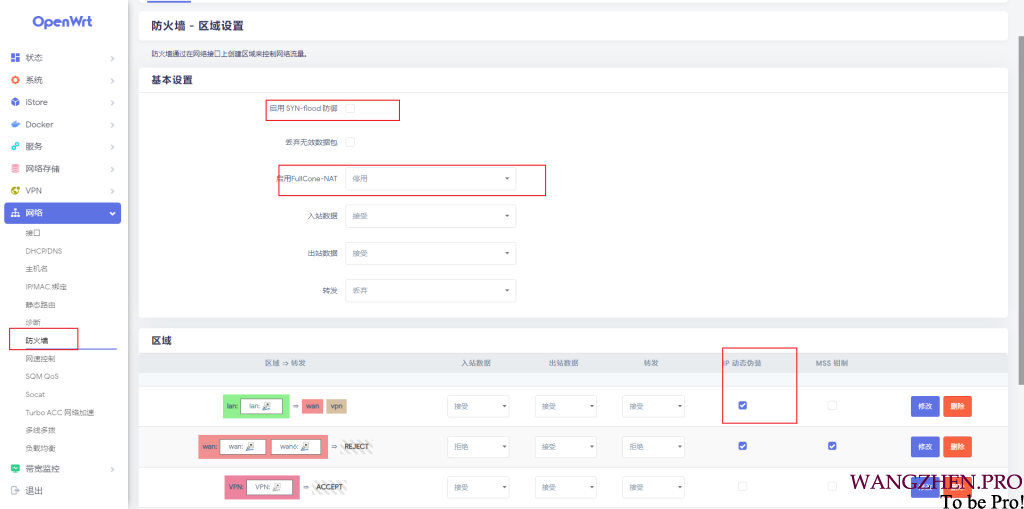This screenshot has height=509, width=1024.
Task: Expand the 转发 dropdown showing 丢弃
Action: point(431,290)
